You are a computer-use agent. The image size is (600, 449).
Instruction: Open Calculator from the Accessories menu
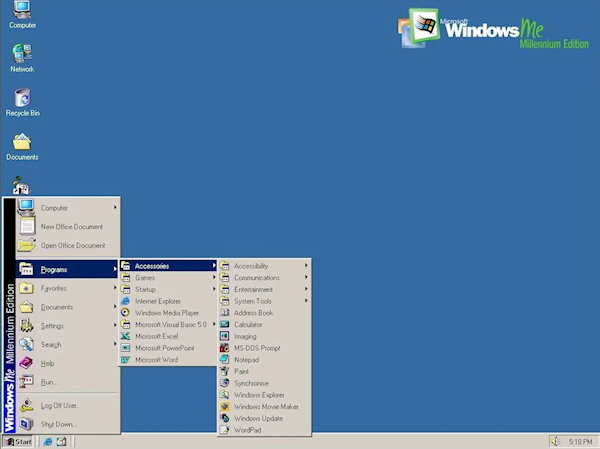(247, 324)
